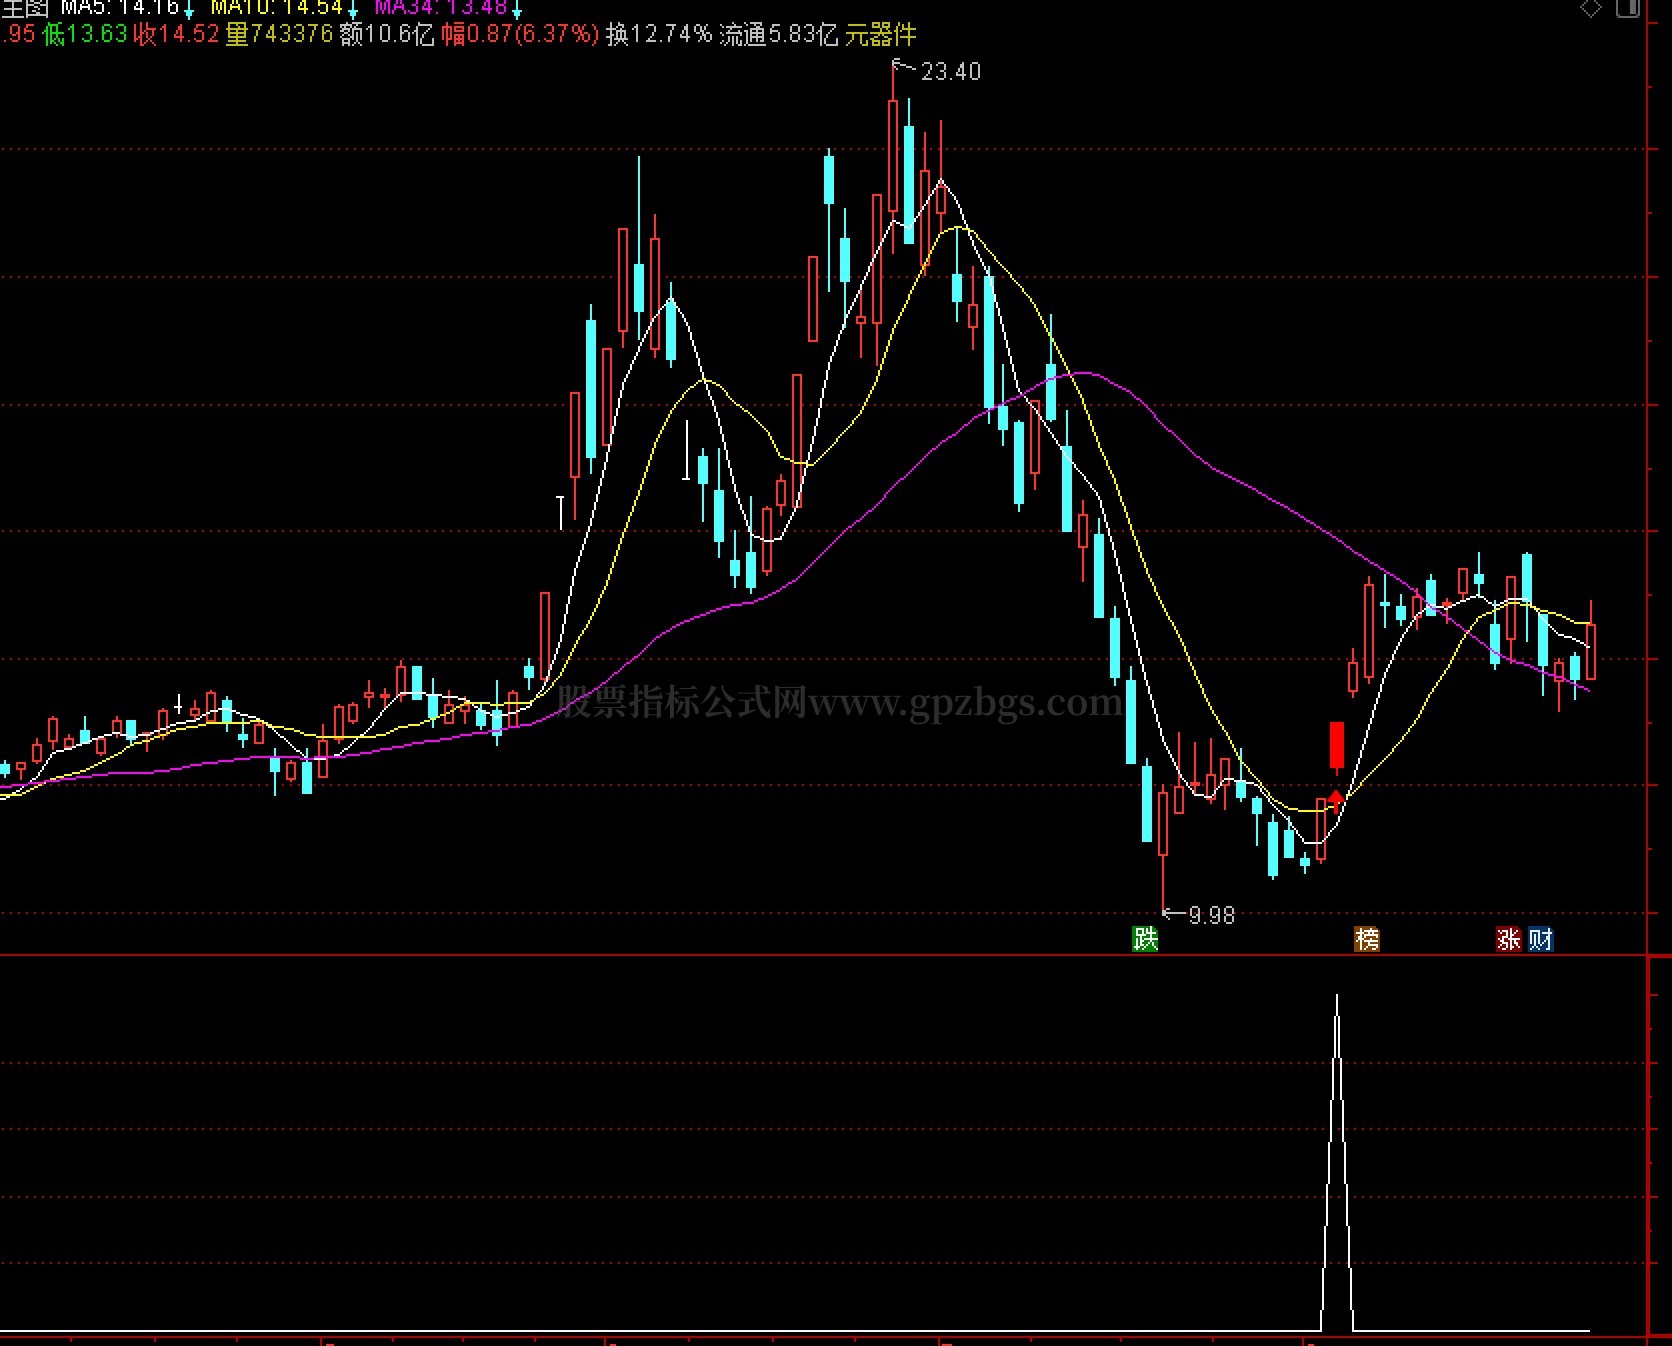Viewport: 1672px width, 1346px height.
Task: Click the 量743376 volume value
Action: 279,35
